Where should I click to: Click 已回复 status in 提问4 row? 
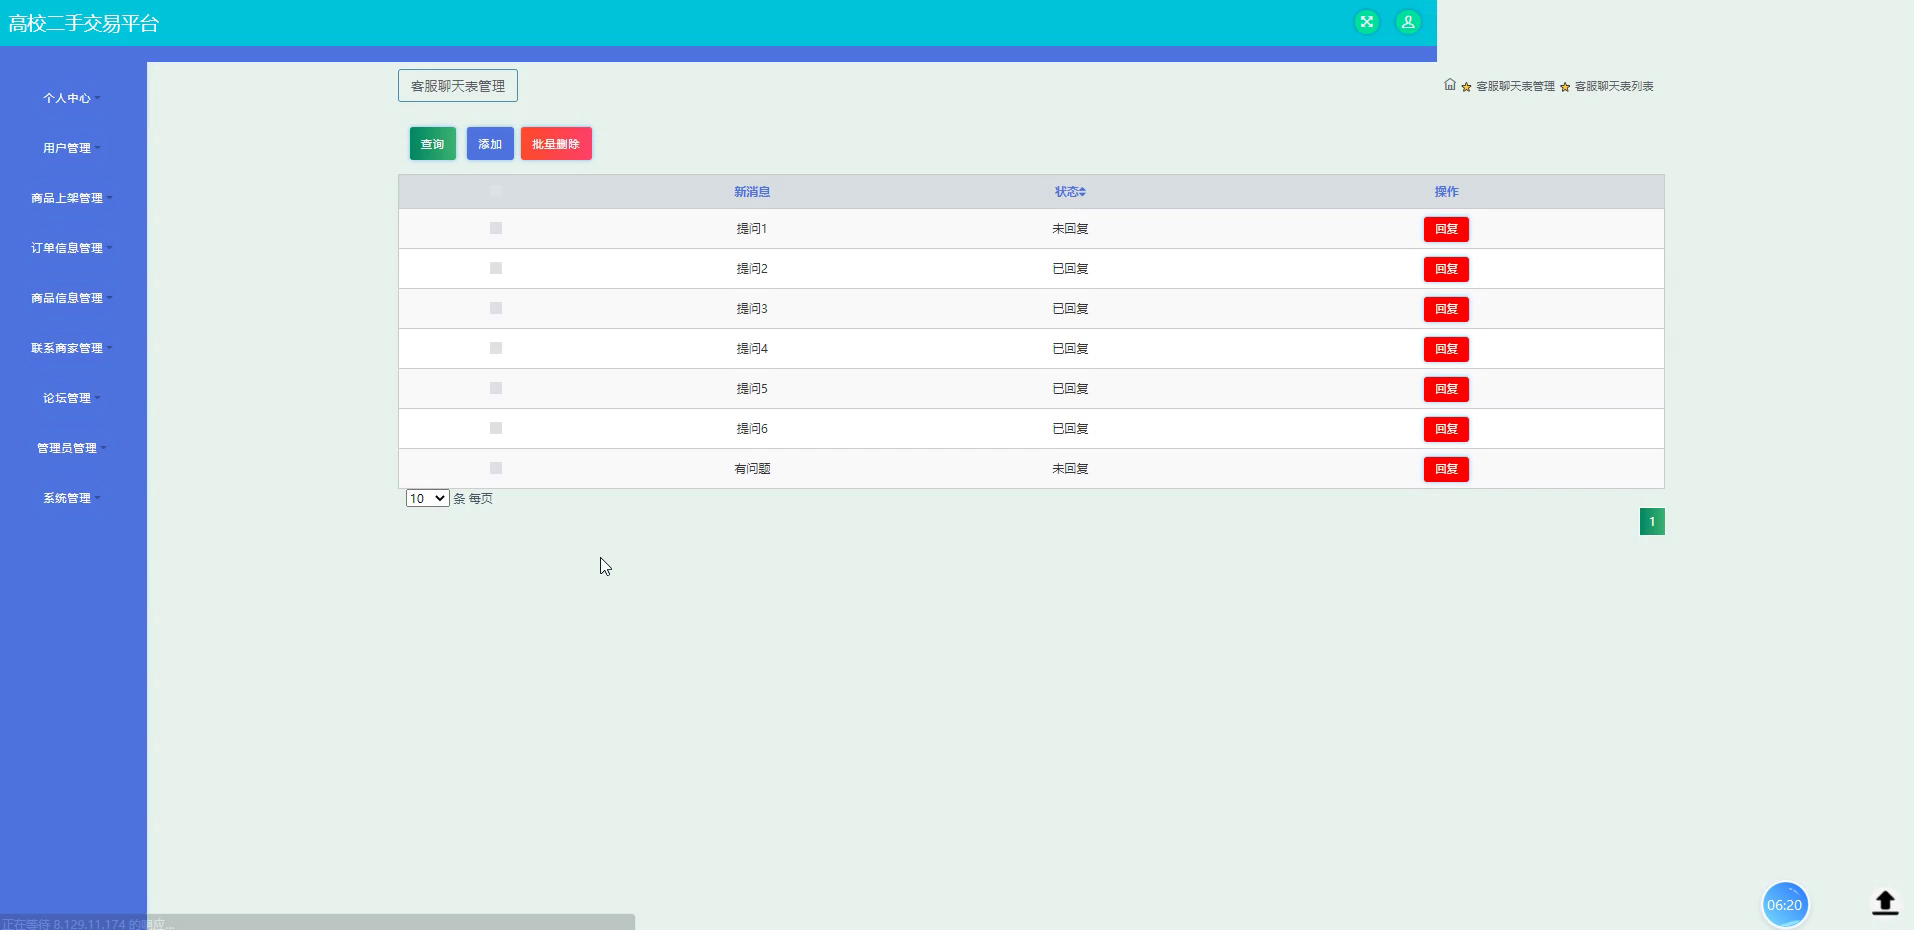(x=1070, y=349)
